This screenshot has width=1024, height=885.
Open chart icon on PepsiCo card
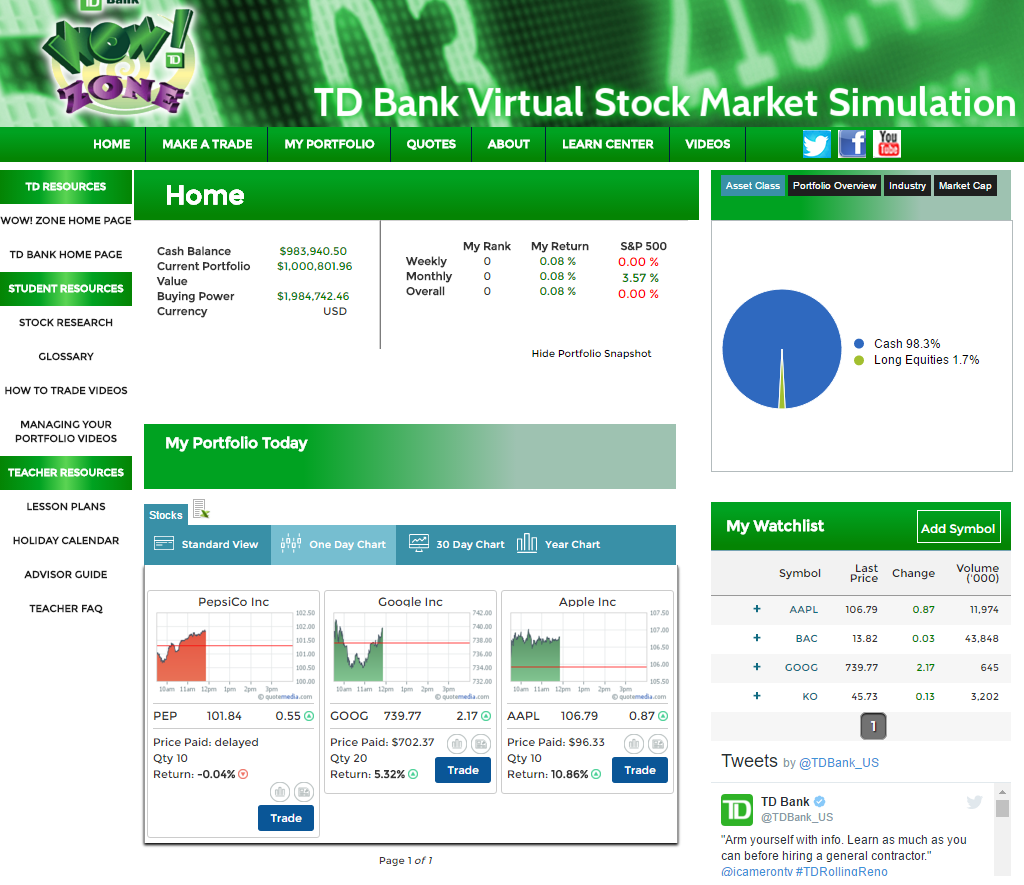click(280, 792)
